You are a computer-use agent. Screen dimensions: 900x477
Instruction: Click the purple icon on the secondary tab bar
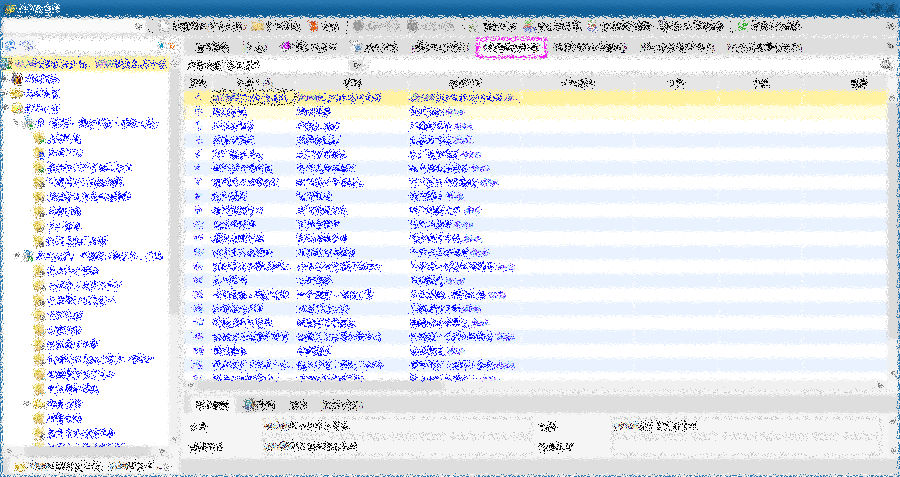click(x=286, y=47)
